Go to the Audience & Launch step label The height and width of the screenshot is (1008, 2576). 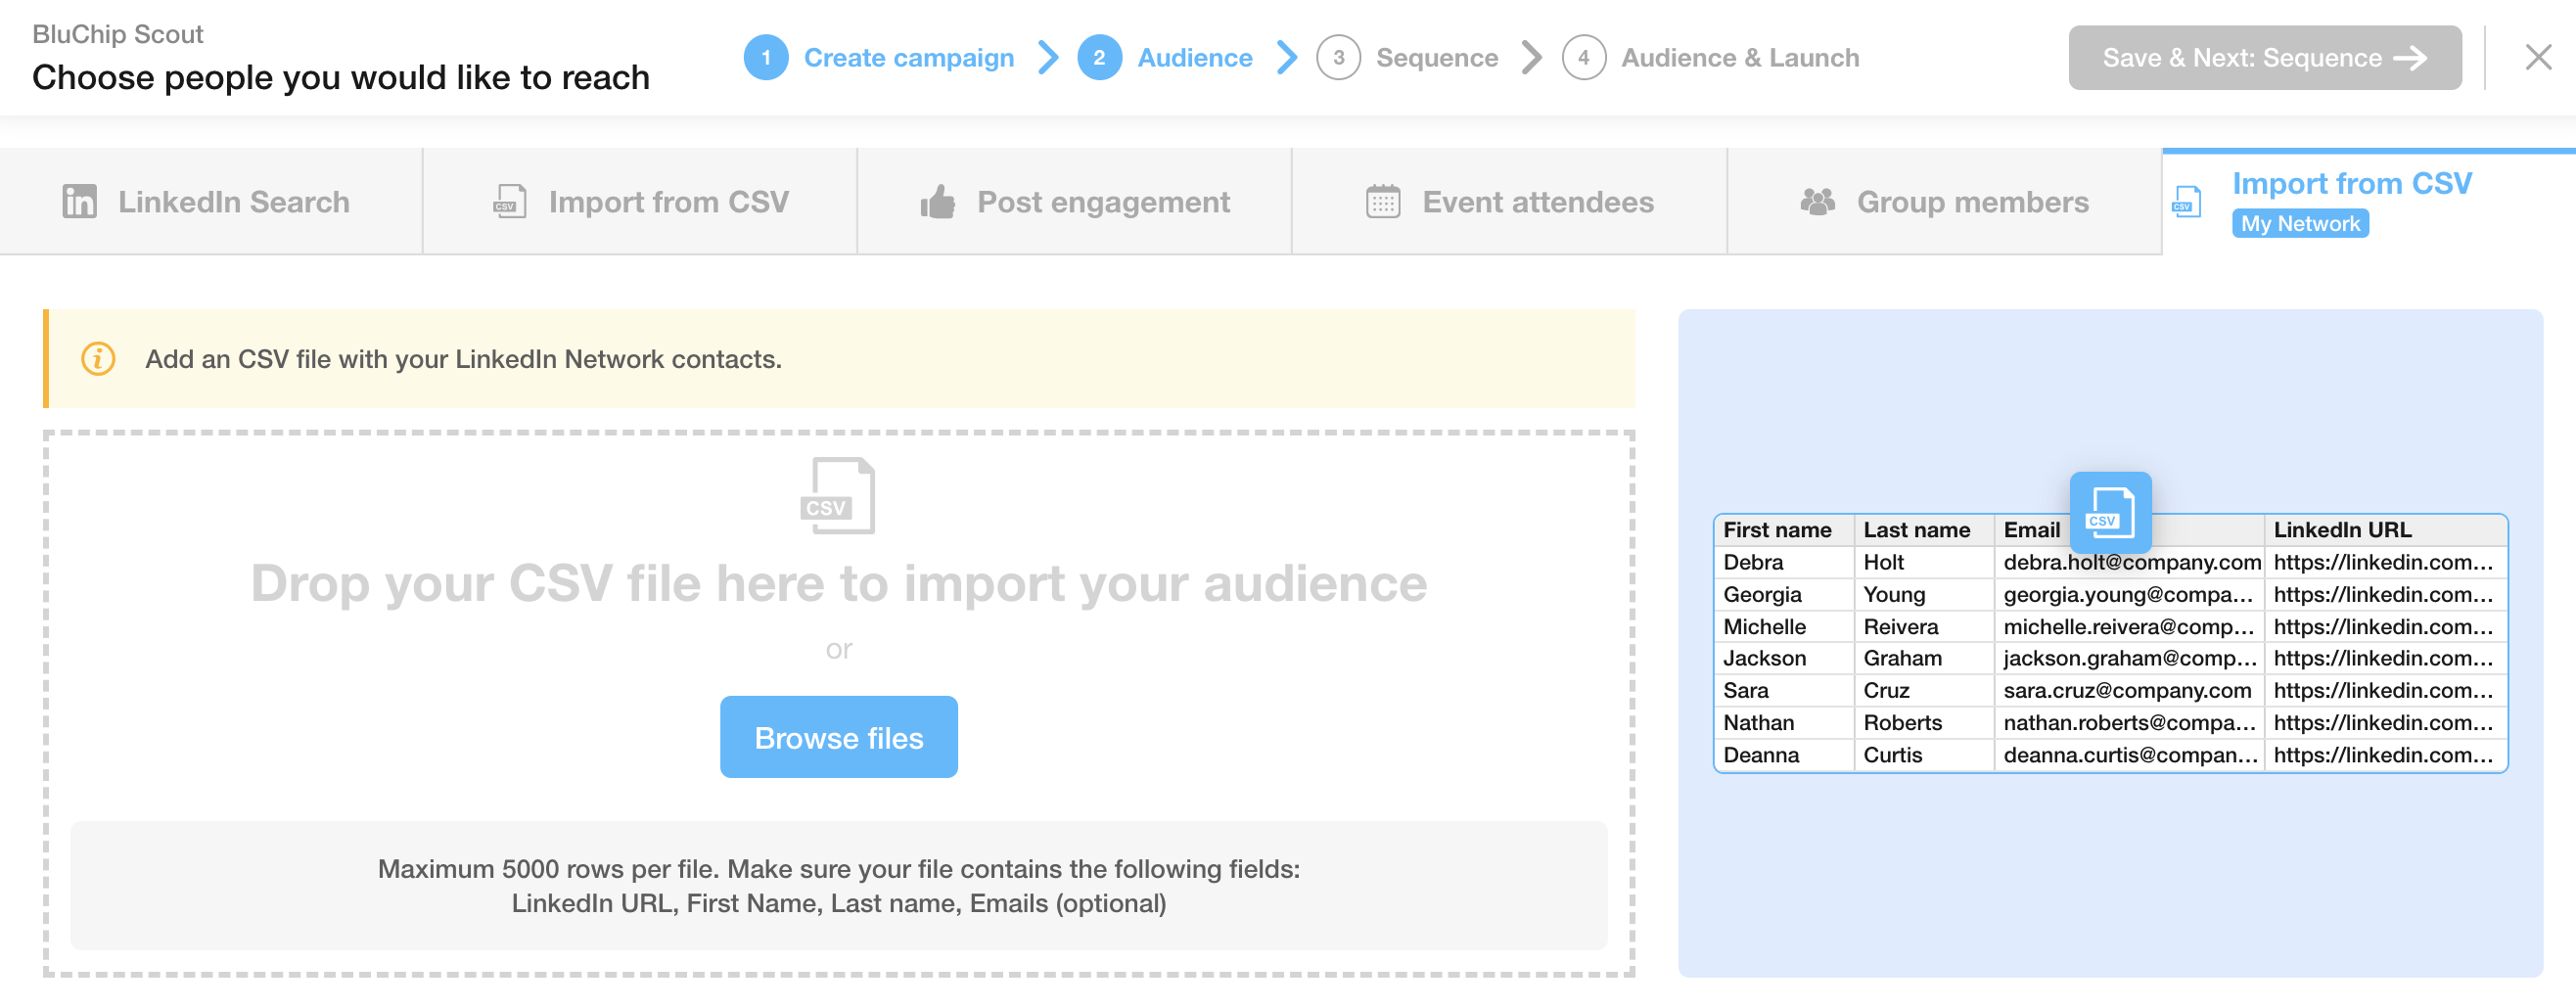click(1740, 58)
